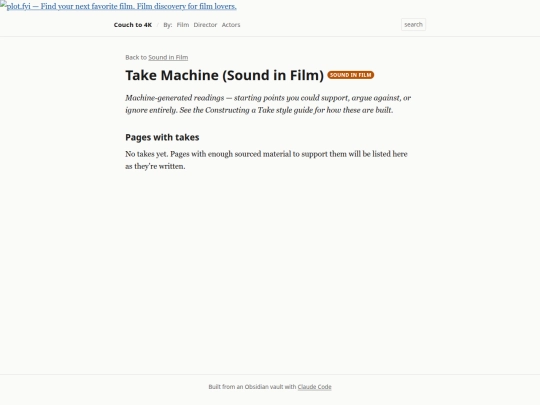Click the Take Machine (Sound in Film) heading
Screen dimensions: 540x405
click(225, 75)
